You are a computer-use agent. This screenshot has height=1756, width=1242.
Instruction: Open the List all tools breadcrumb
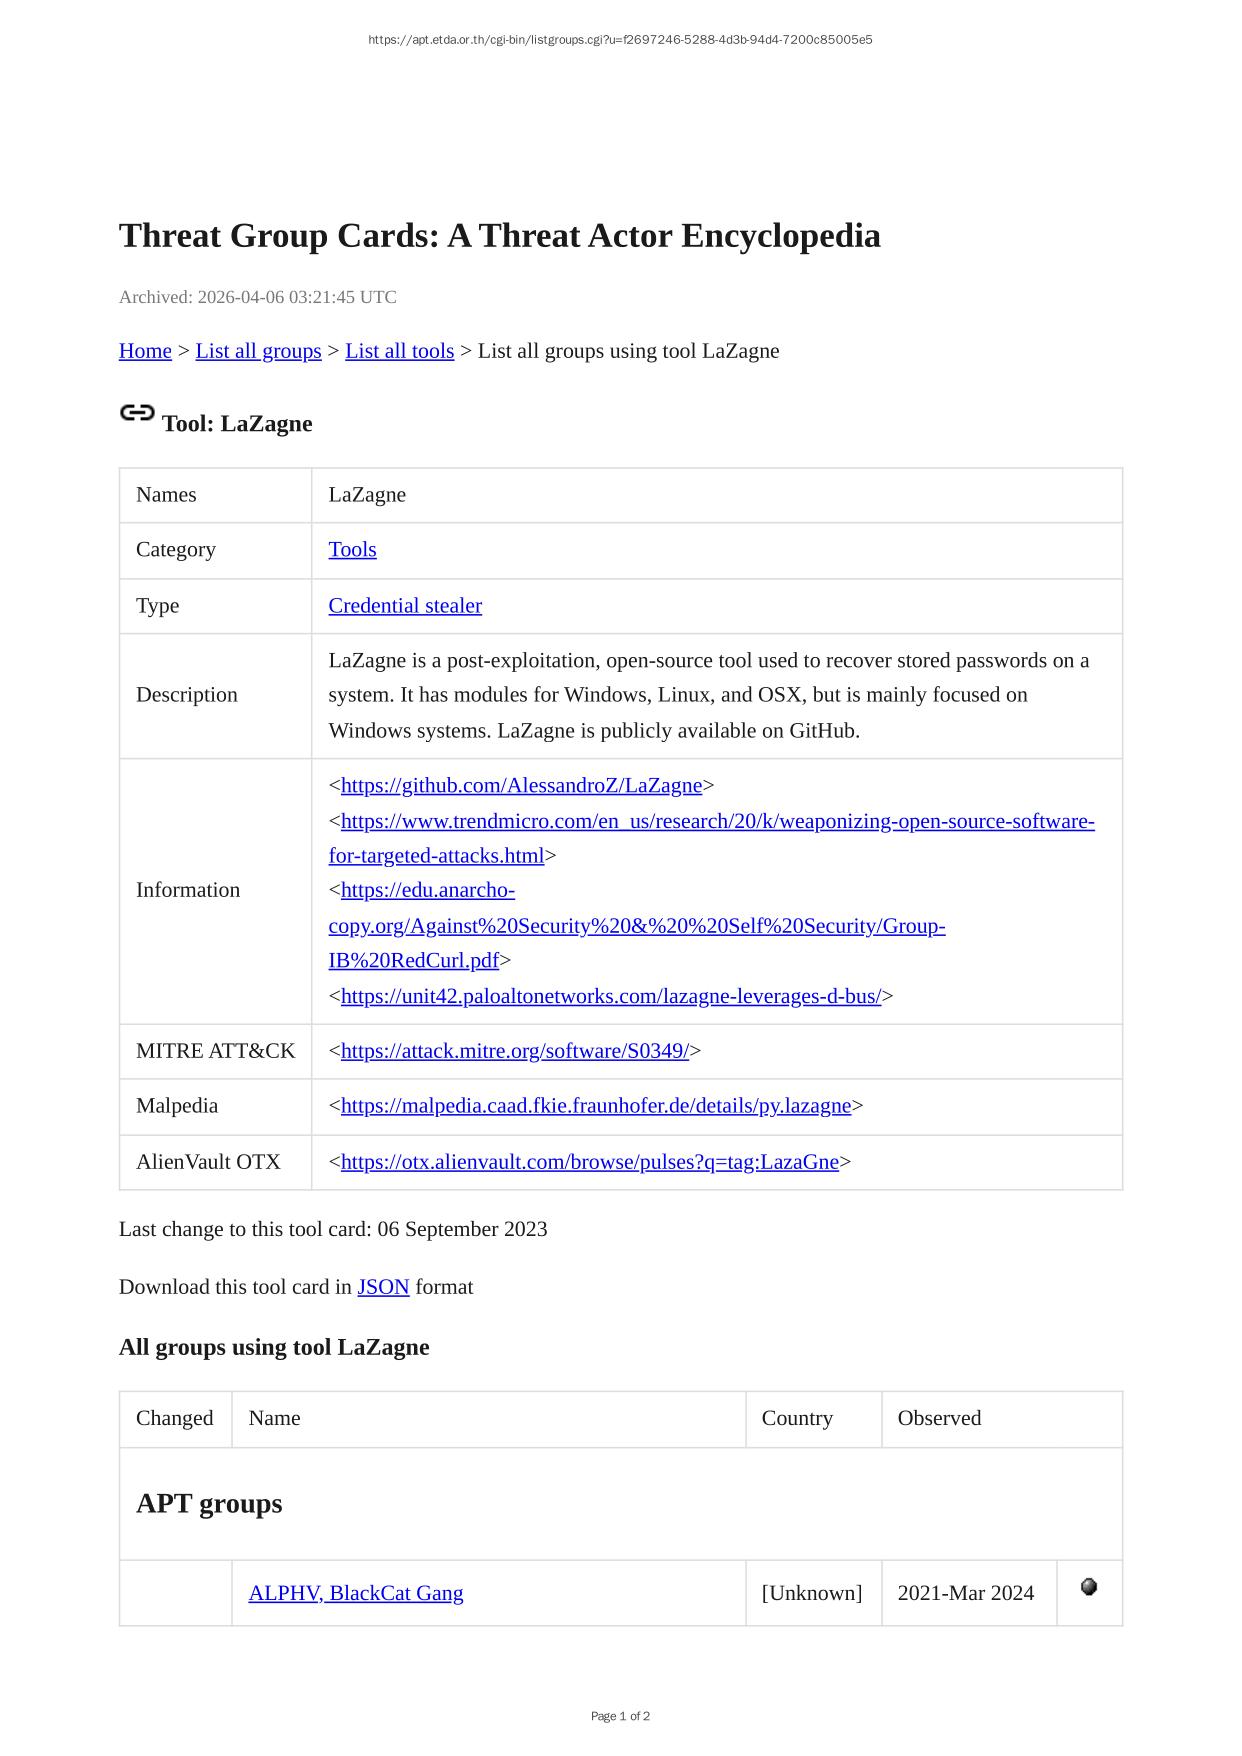[399, 351]
